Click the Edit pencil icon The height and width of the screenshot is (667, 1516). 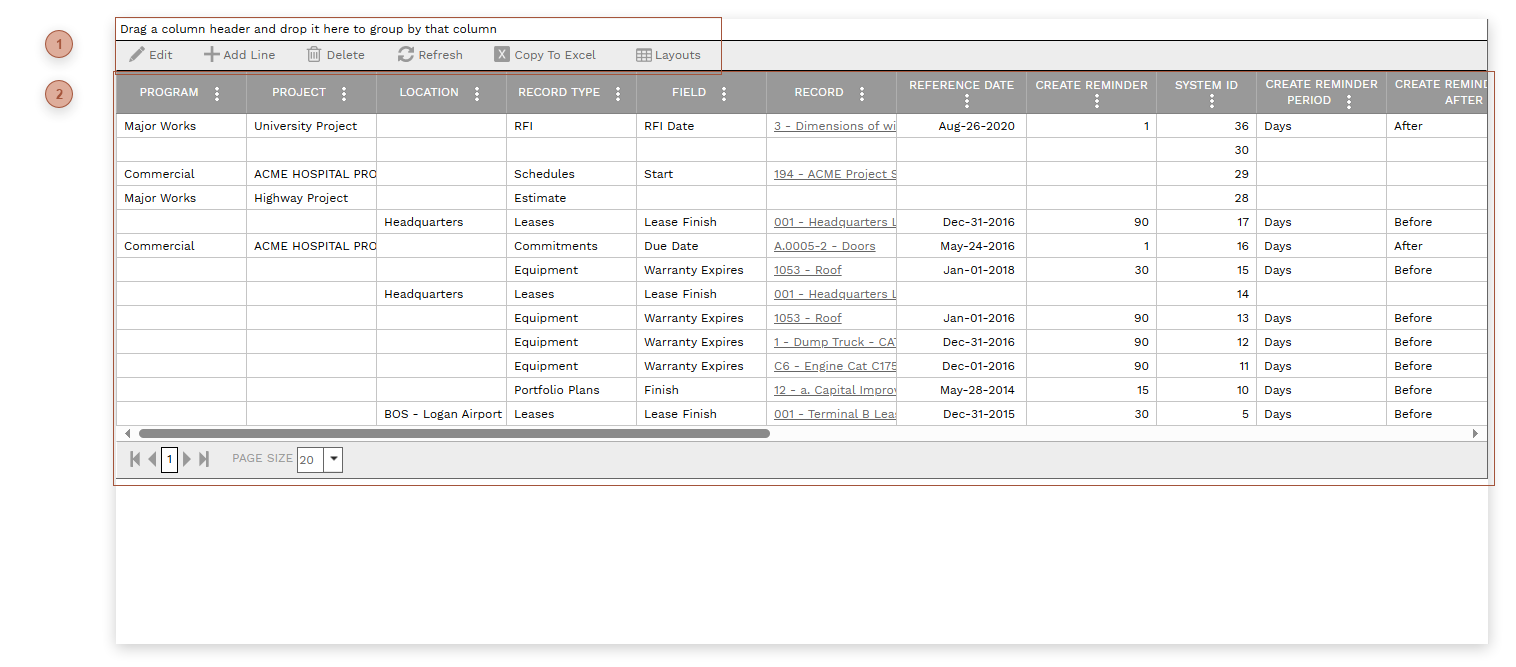tap(137, 55)
